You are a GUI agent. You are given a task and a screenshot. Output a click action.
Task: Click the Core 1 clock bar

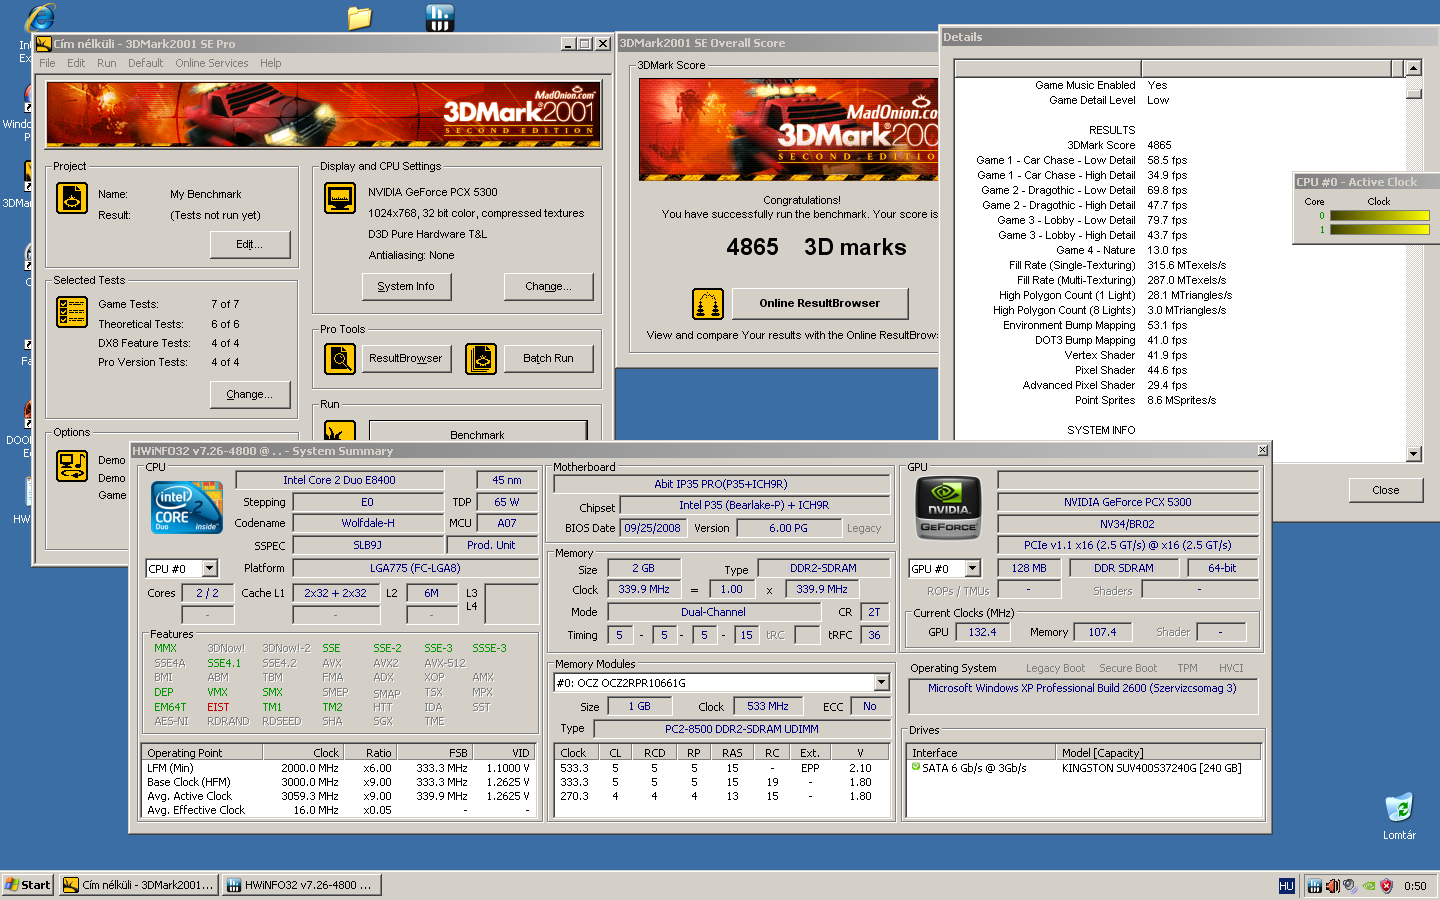tap(1379, 230)
